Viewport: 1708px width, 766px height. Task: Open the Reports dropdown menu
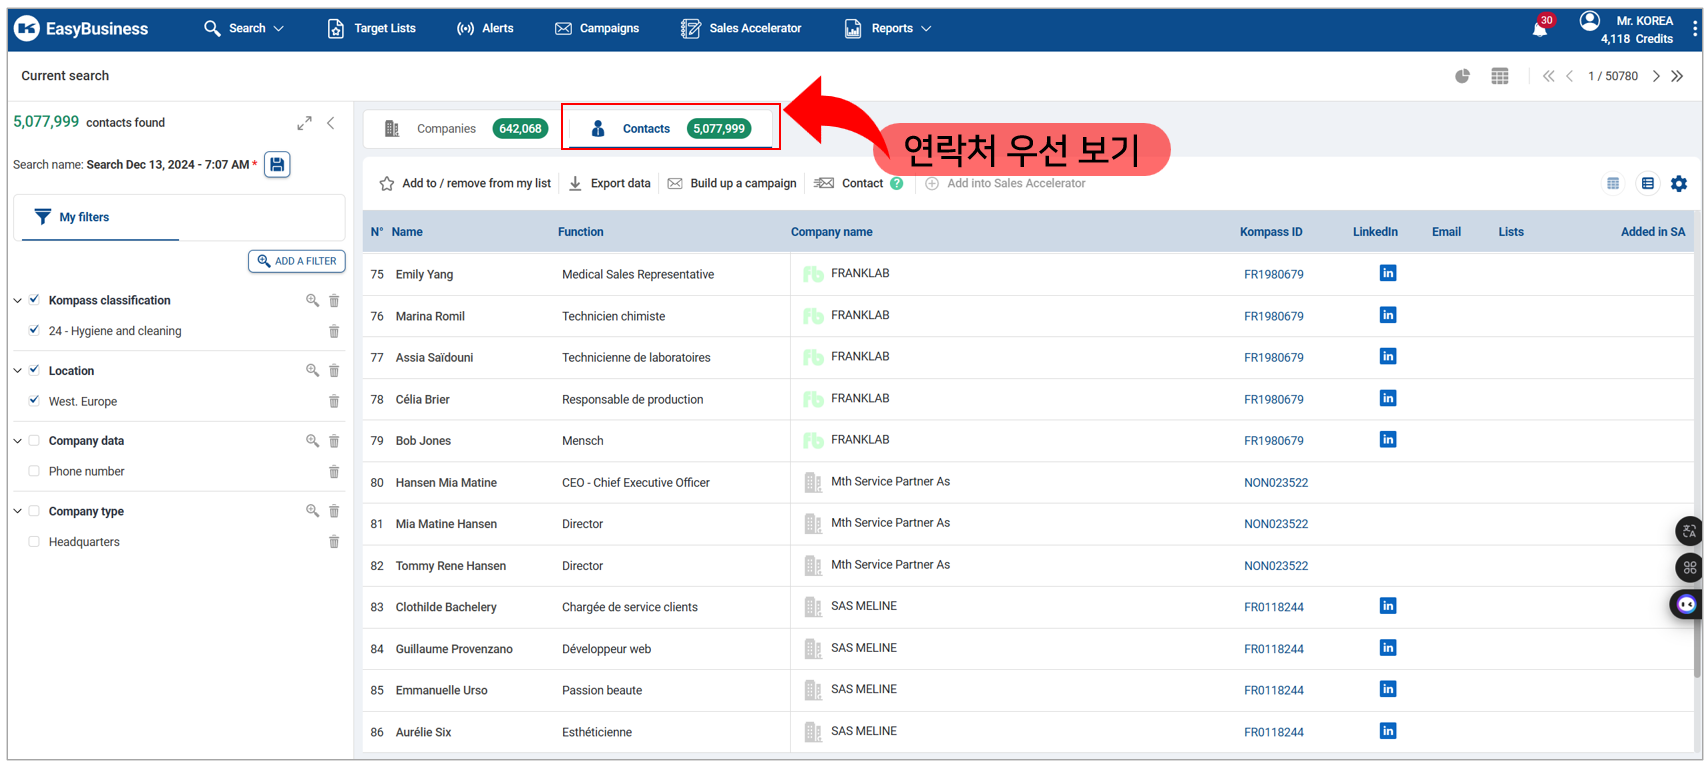pyautogui.click(x=888, y=28)
